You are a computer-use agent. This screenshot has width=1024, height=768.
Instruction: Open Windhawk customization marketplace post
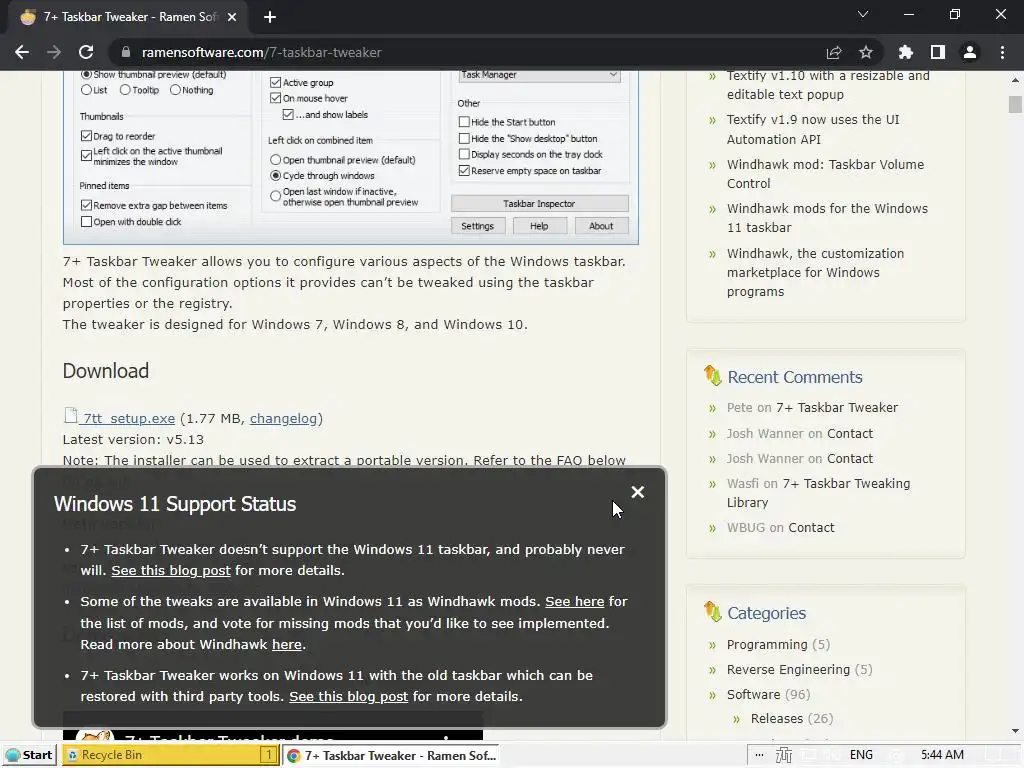click(x=816, y=272)
